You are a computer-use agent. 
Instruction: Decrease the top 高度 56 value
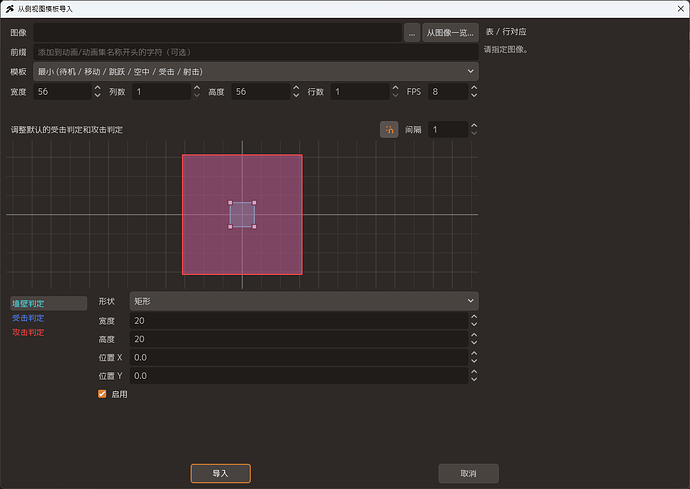tap(296, 95)
